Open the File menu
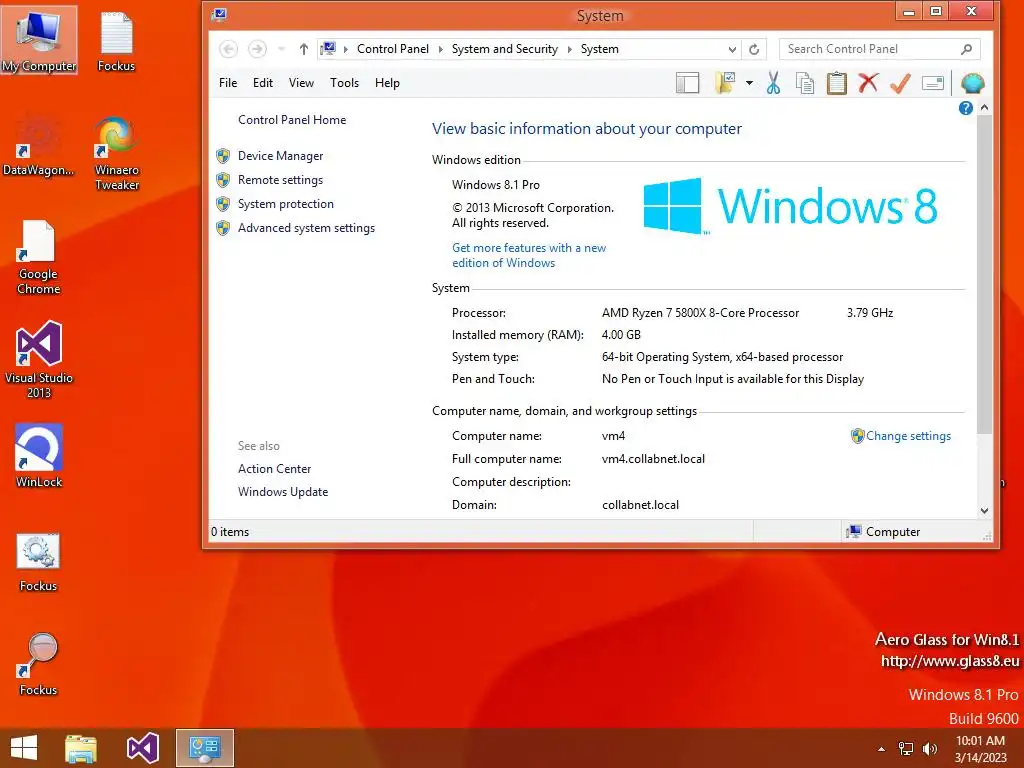This screenshot has width=1024, height=768. pos(228,83)
